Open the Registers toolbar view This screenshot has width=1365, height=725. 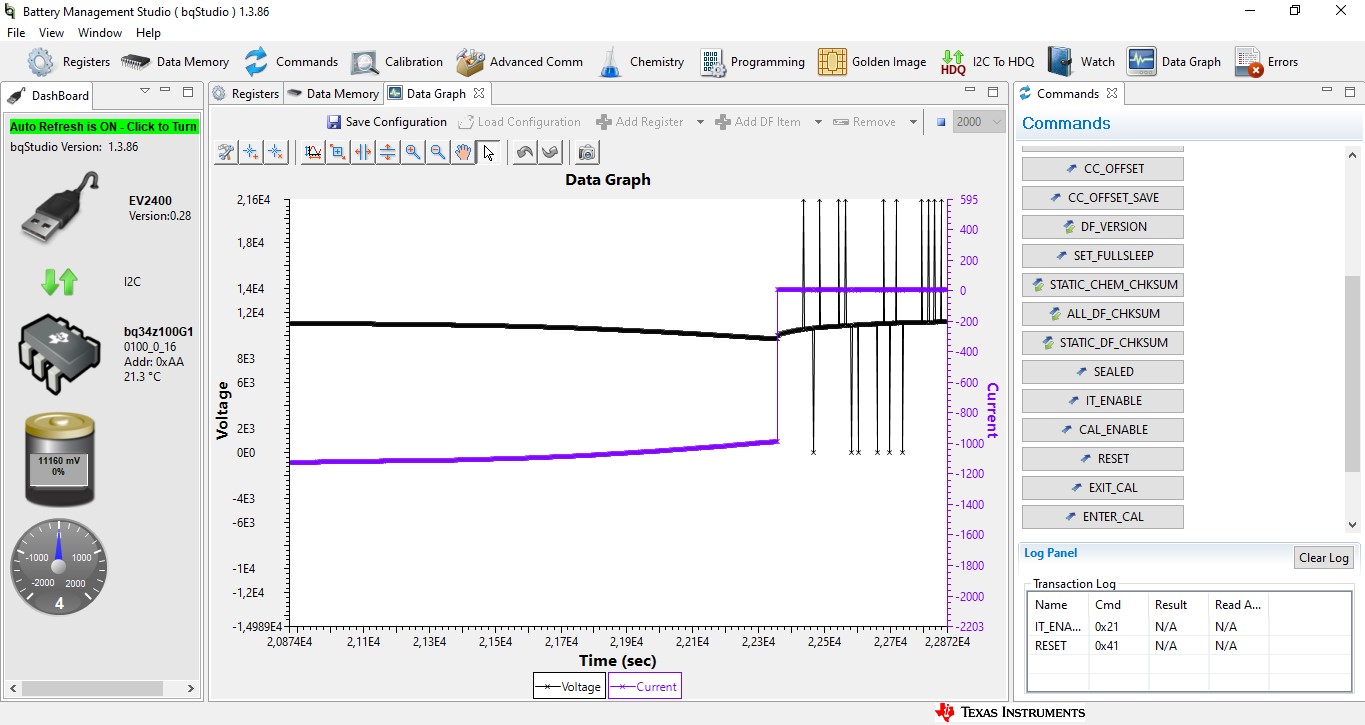click(68, 62)
